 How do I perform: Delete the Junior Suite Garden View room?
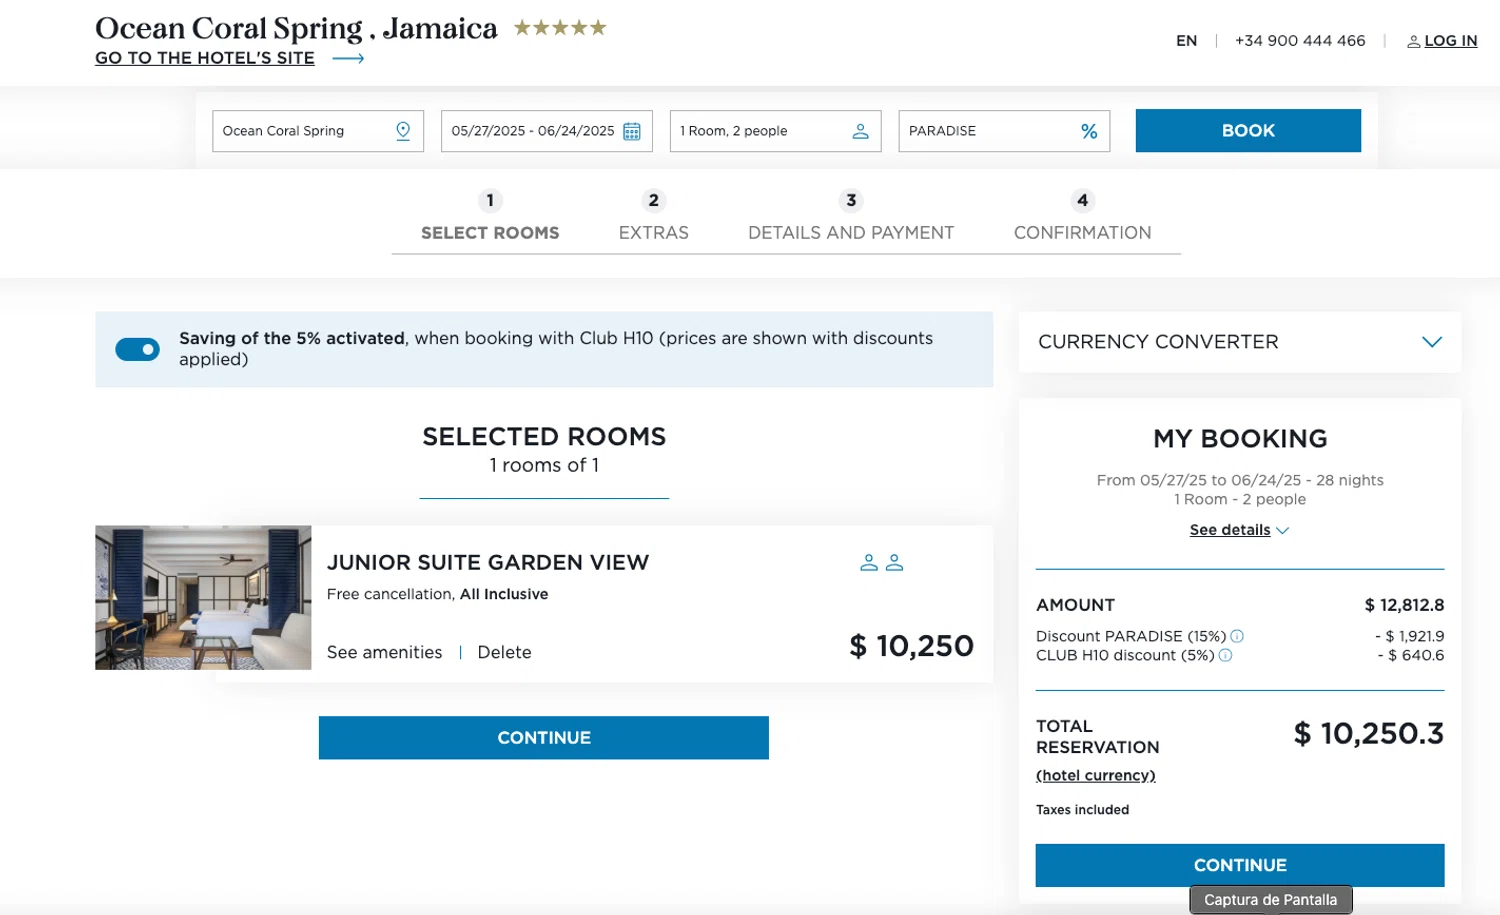click(x=504, y=652)
